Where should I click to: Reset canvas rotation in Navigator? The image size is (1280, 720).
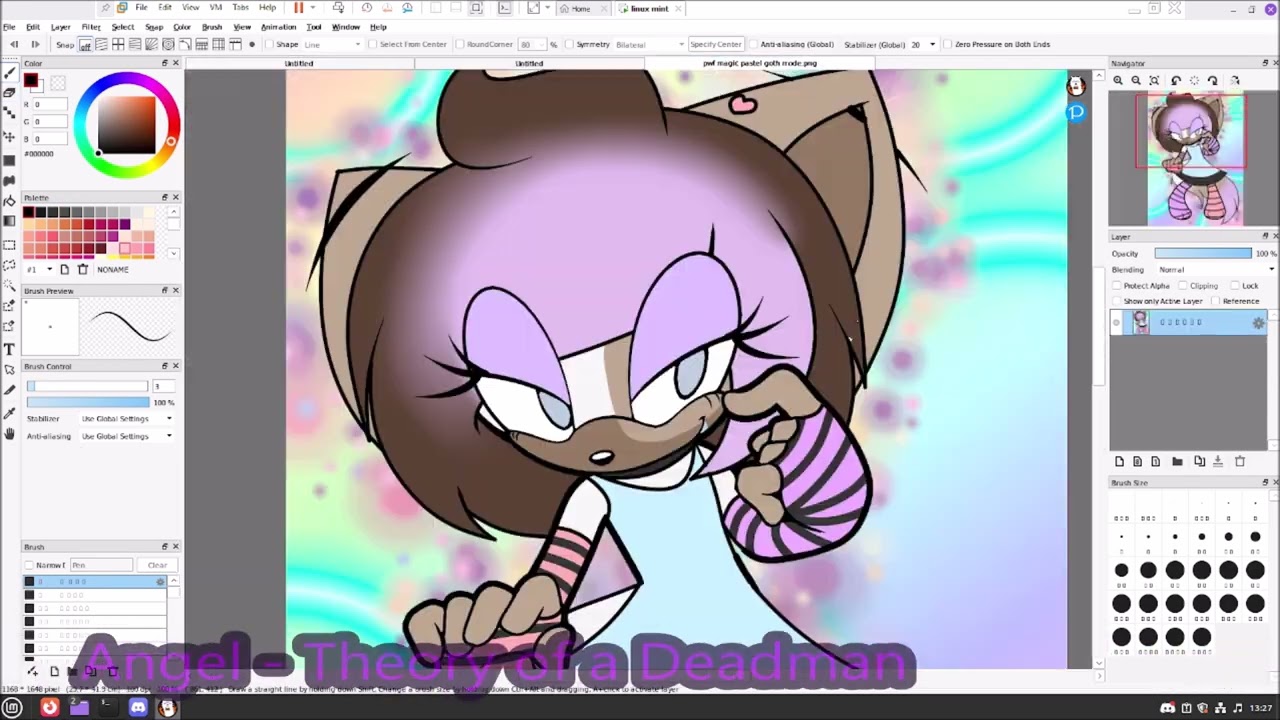click(1194, 80)
